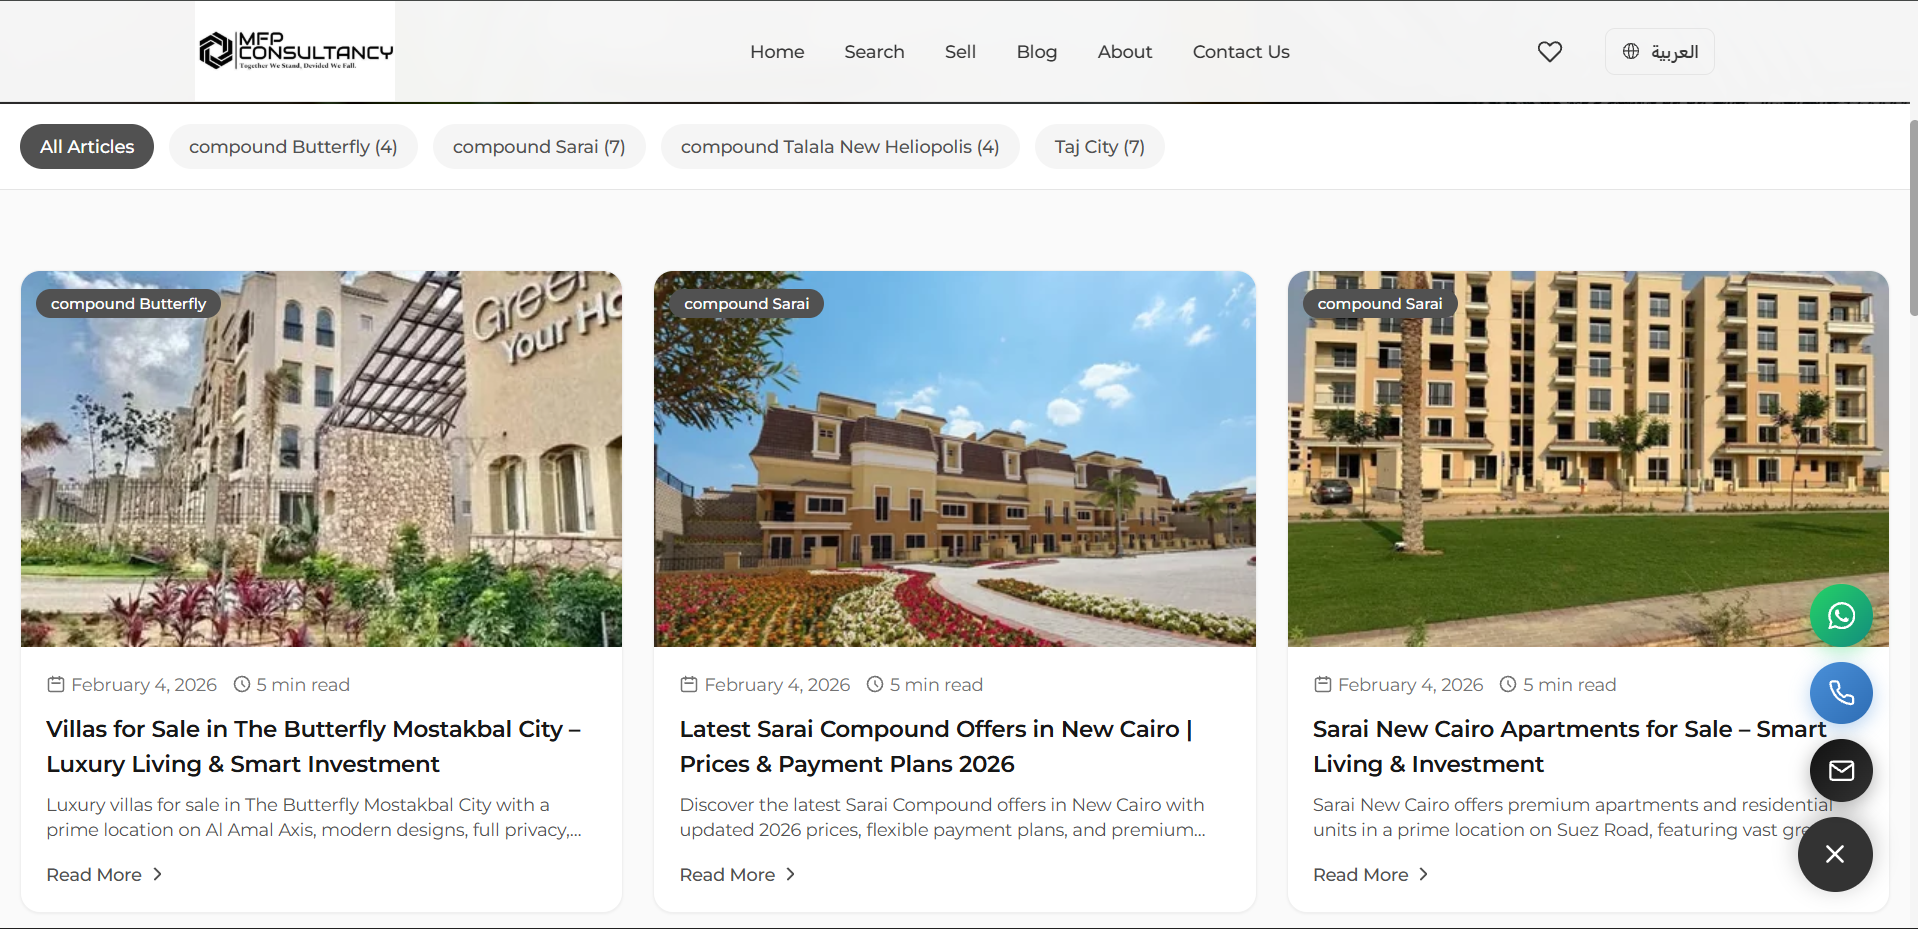The width and height of the screenshot is (1918, 929).
Task: Click Read More on the Butterfly article
Action: coord(93,874)
